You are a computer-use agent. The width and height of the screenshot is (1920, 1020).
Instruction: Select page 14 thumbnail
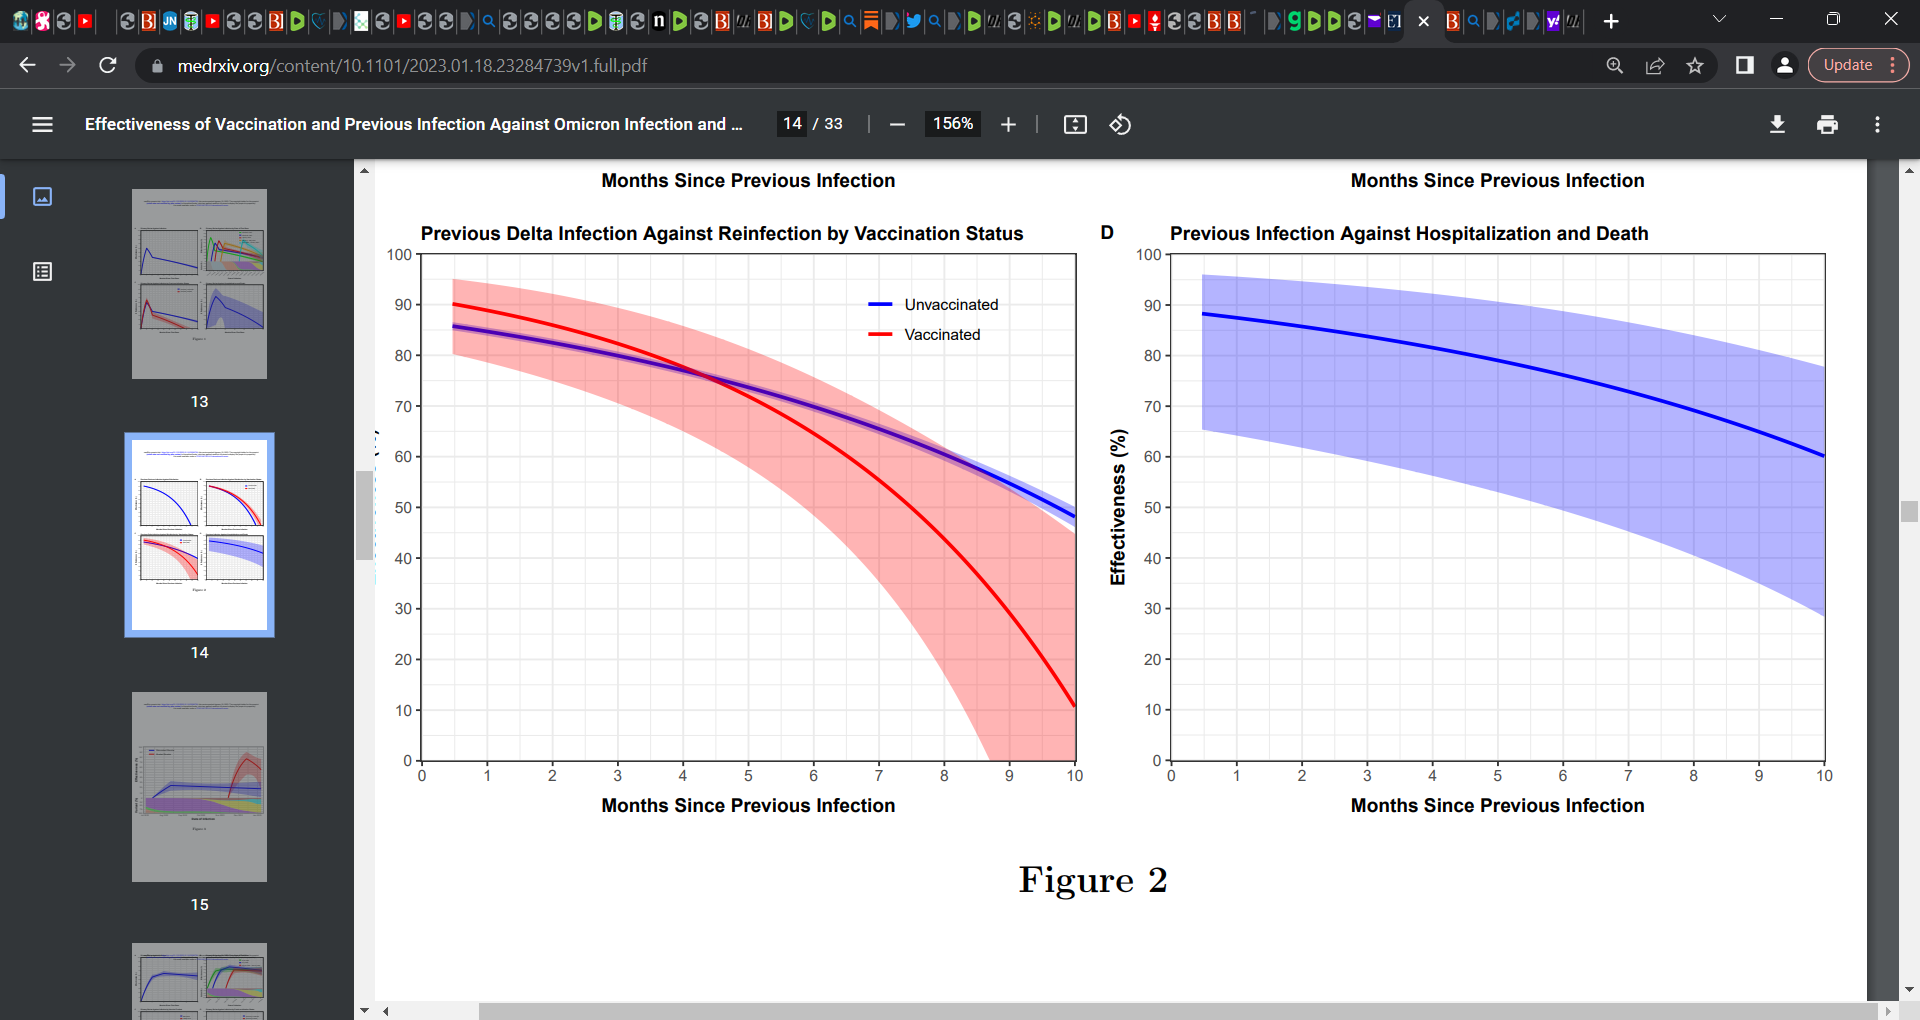[x=199, y=535]
